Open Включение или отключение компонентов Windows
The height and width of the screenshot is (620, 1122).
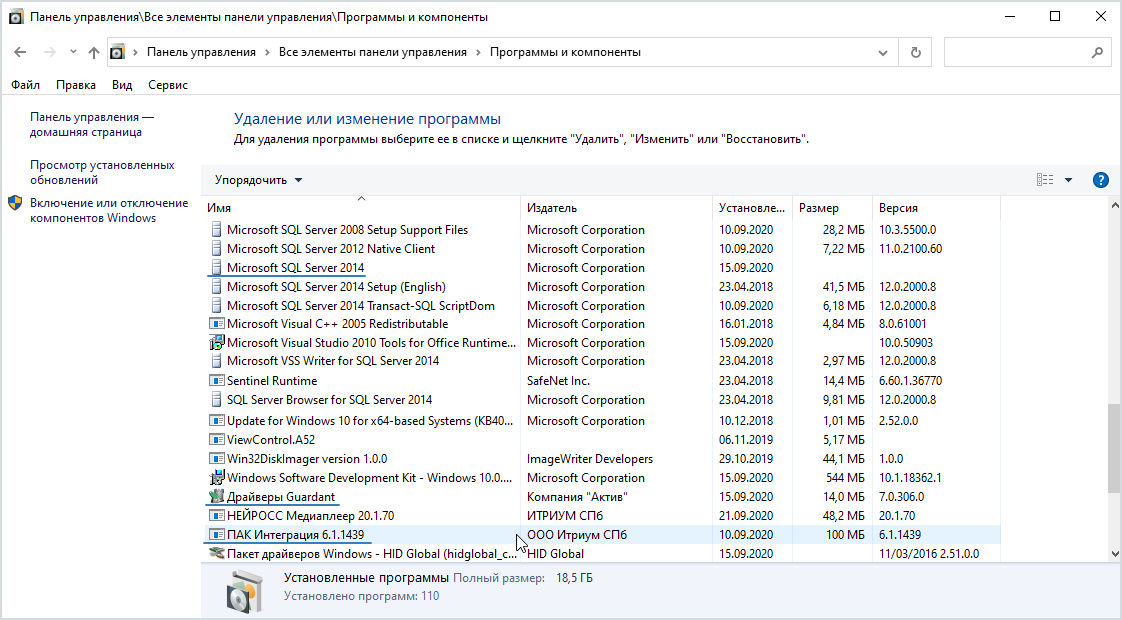point(108,210)
